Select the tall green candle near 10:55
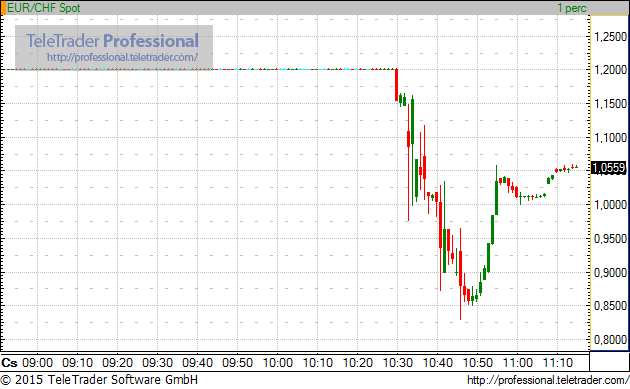 click(496, 190)
